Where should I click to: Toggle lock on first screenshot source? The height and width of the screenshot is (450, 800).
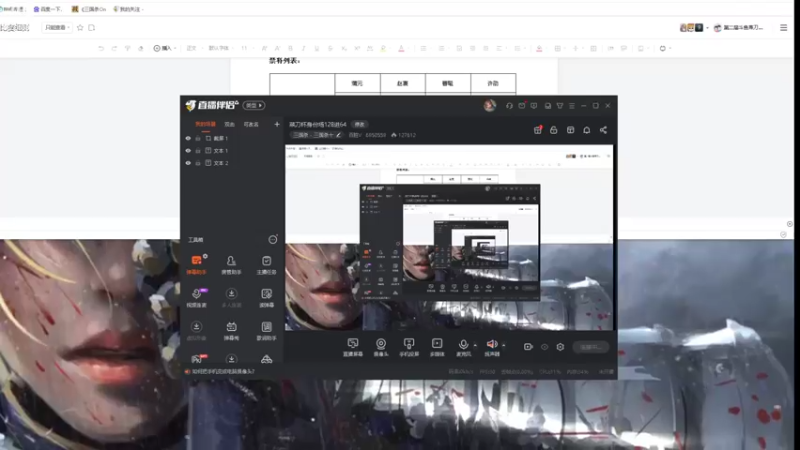coord(198,138)
